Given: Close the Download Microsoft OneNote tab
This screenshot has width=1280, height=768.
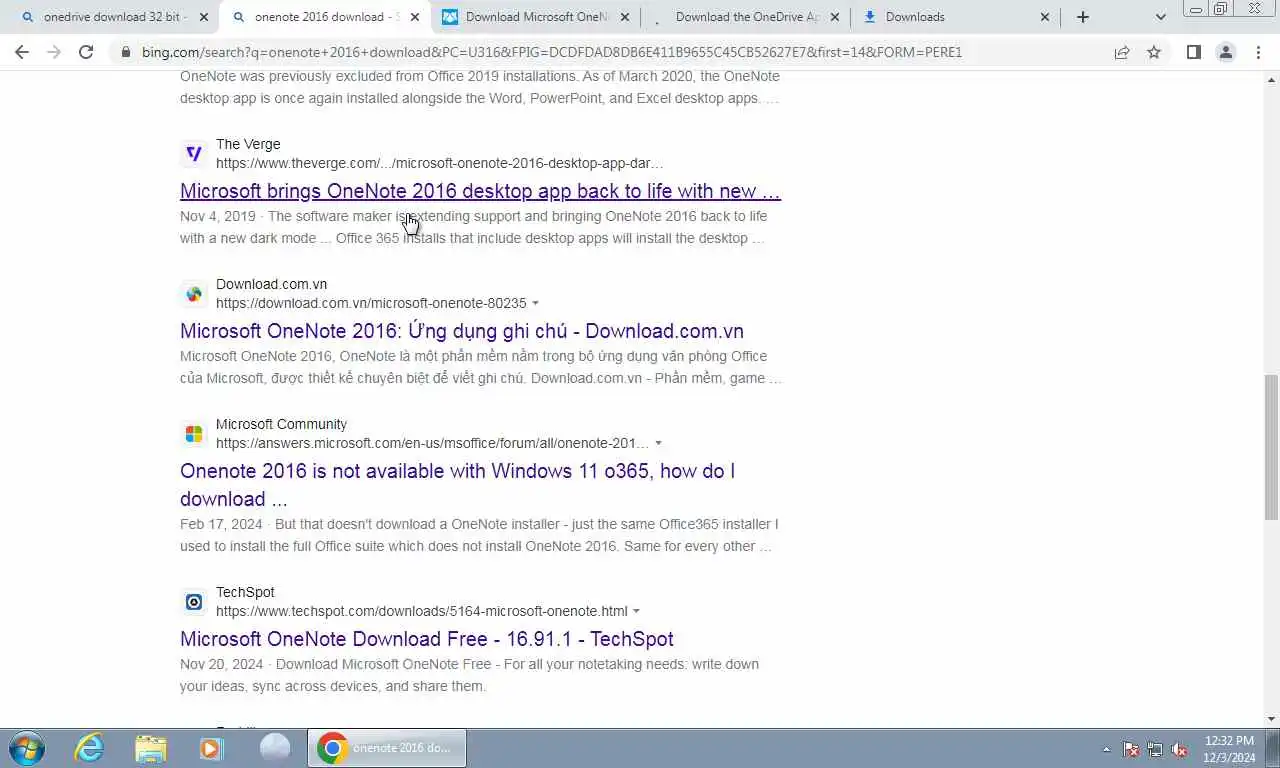Looking at the screenshot, I should coord(625,17).
